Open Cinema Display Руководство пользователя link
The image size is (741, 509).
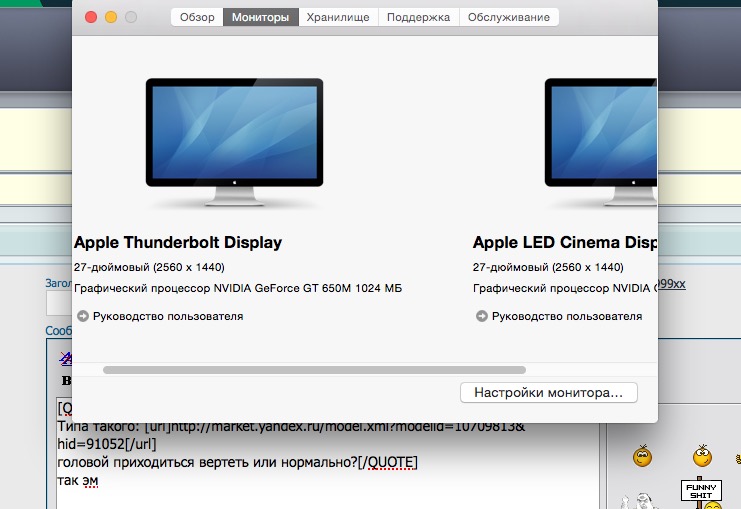566,316
